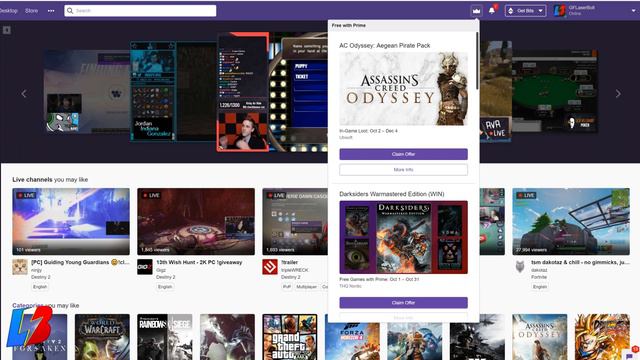Open the tsm dakotaz Fortnite stream thumbnail
Image resolution: width=640 pixels, height=360 pixels.
571,221
